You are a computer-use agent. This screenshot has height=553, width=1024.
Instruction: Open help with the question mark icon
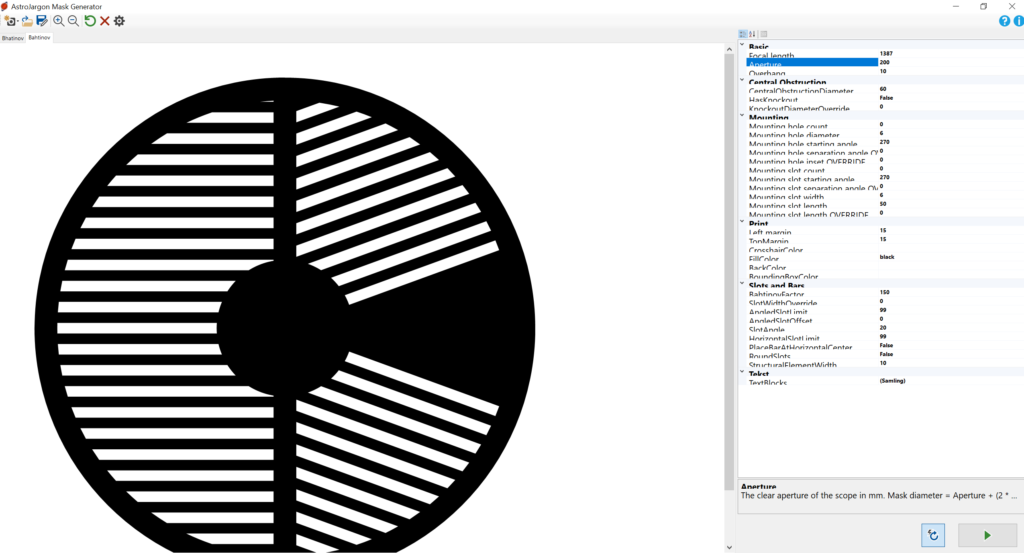point(1004,21)
